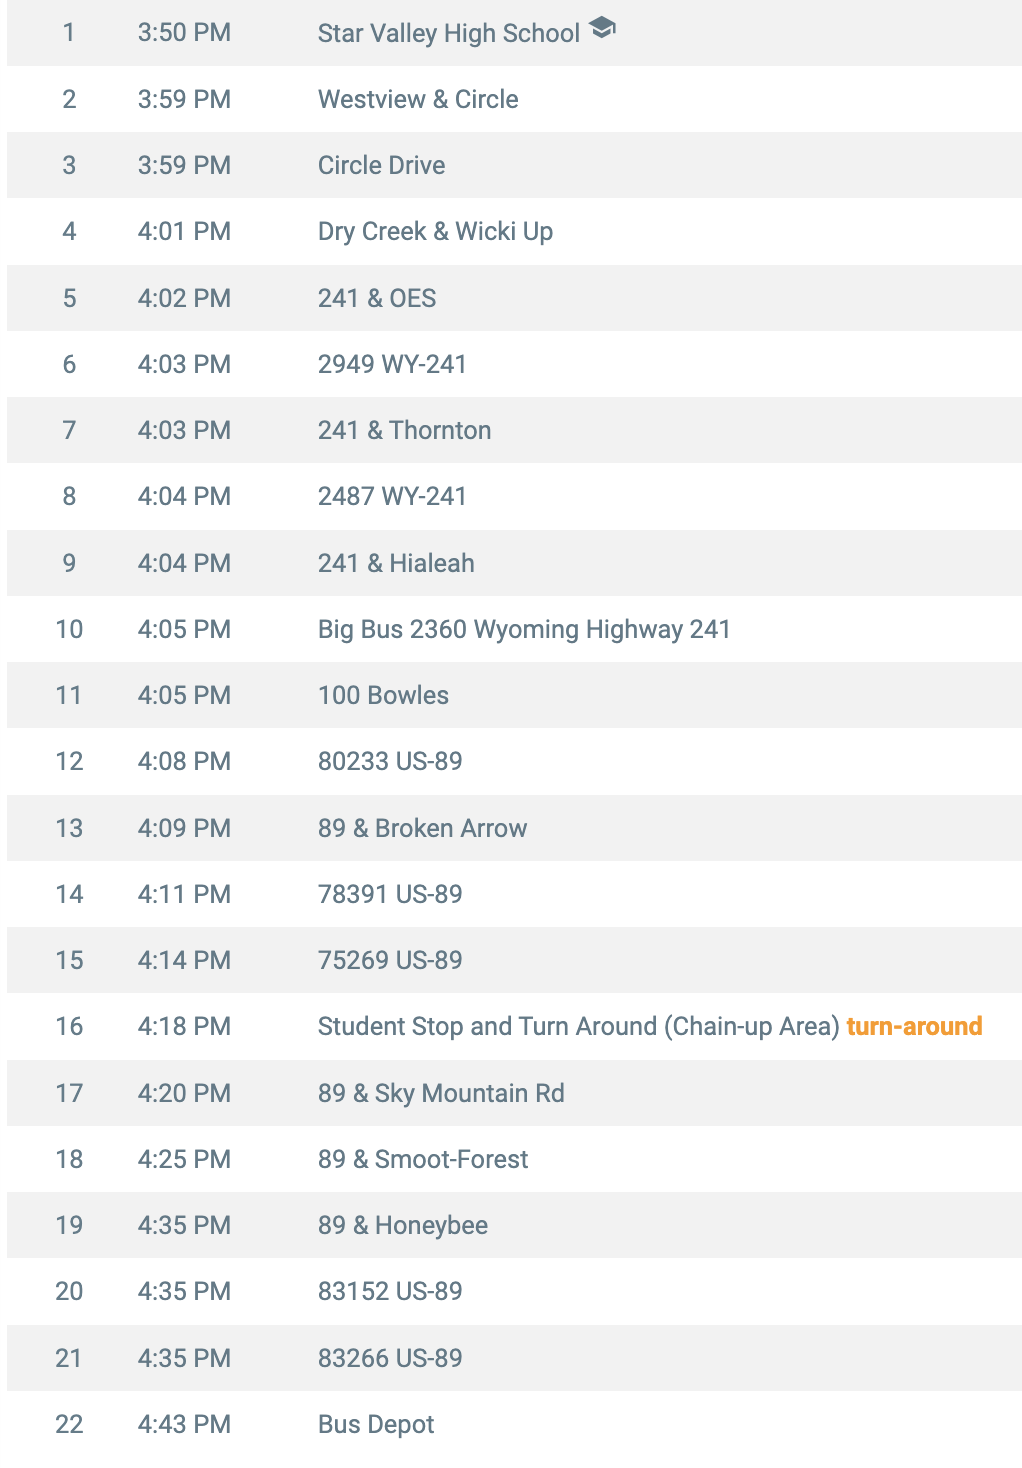Viewport: 1022px width, 1468px height.
Task: Click the 89 & Broken Arrow stop
Action: click(422, 828)
